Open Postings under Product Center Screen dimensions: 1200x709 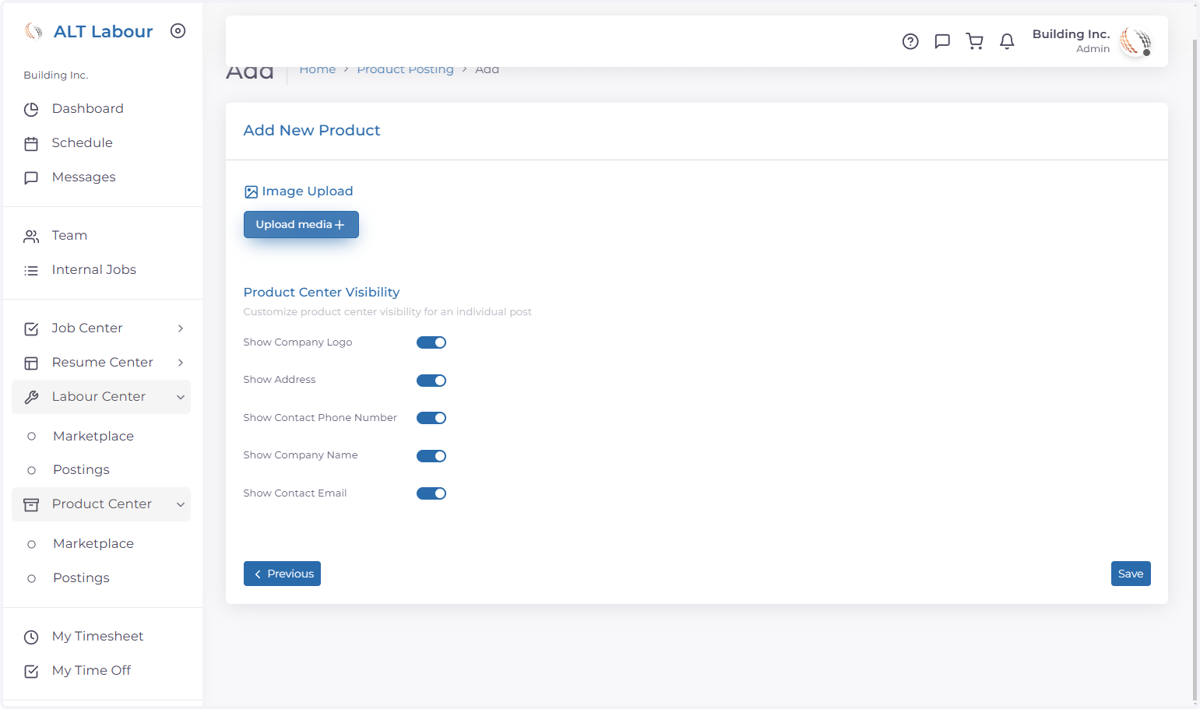coord(81,578)
